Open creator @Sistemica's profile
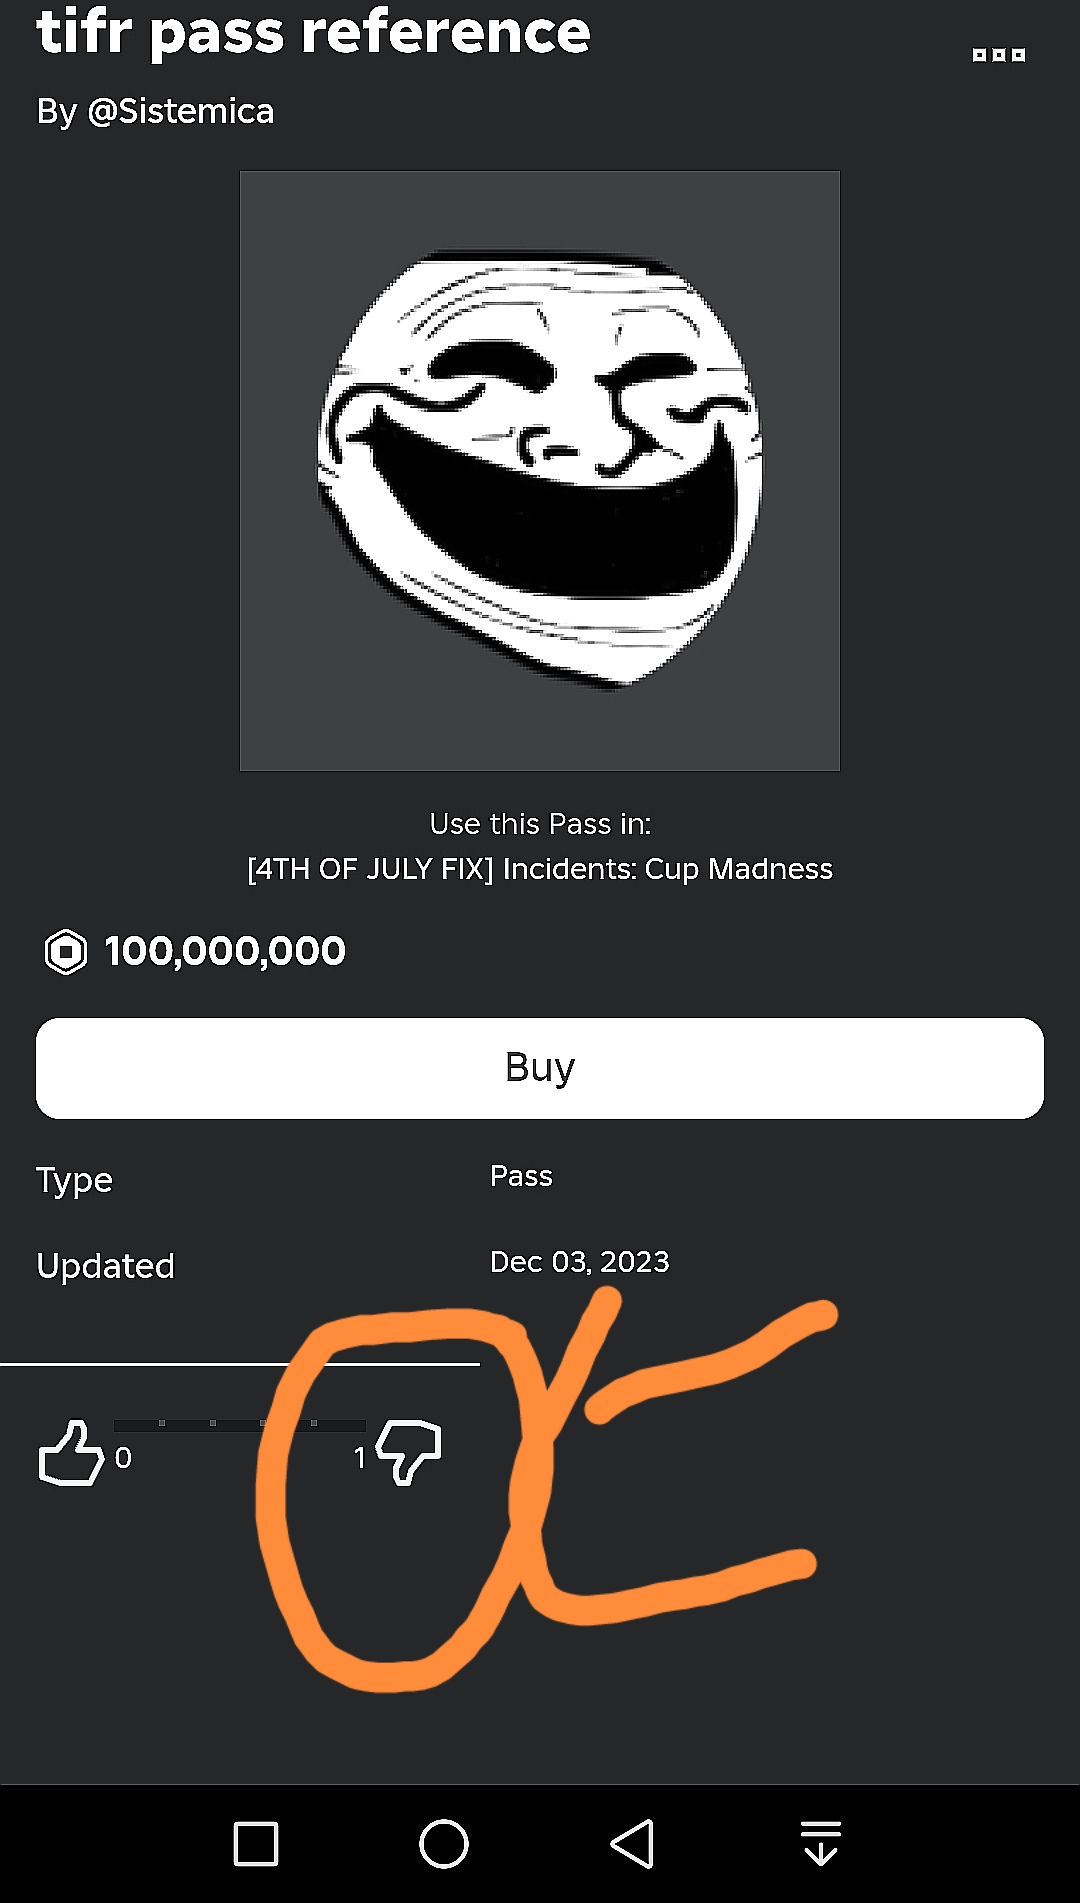Screen dimensions: 1080x1903 181,111
